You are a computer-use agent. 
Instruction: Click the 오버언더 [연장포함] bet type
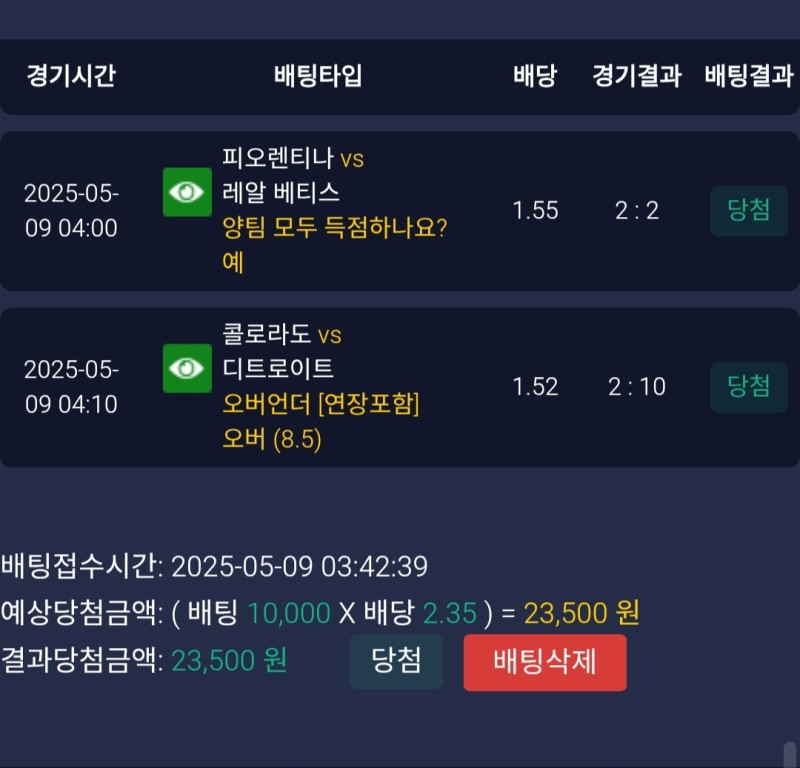pyautogui.click(x=321, y=404)
